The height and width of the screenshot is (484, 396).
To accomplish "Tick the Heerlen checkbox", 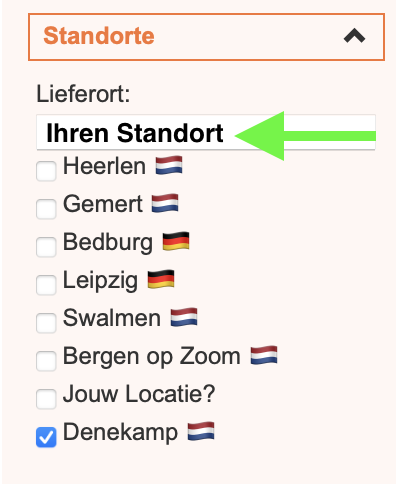I will 46,171.
